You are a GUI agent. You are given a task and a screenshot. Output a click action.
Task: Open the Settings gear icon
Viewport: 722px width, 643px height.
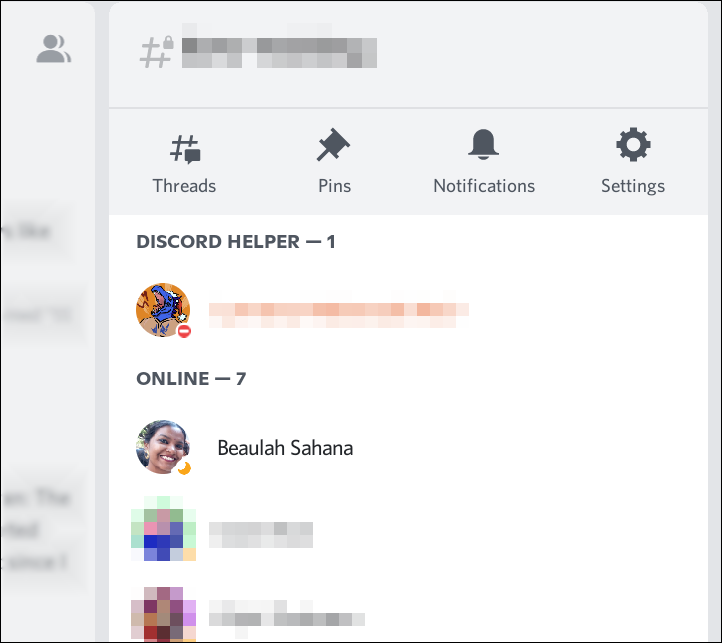[633, 144]
